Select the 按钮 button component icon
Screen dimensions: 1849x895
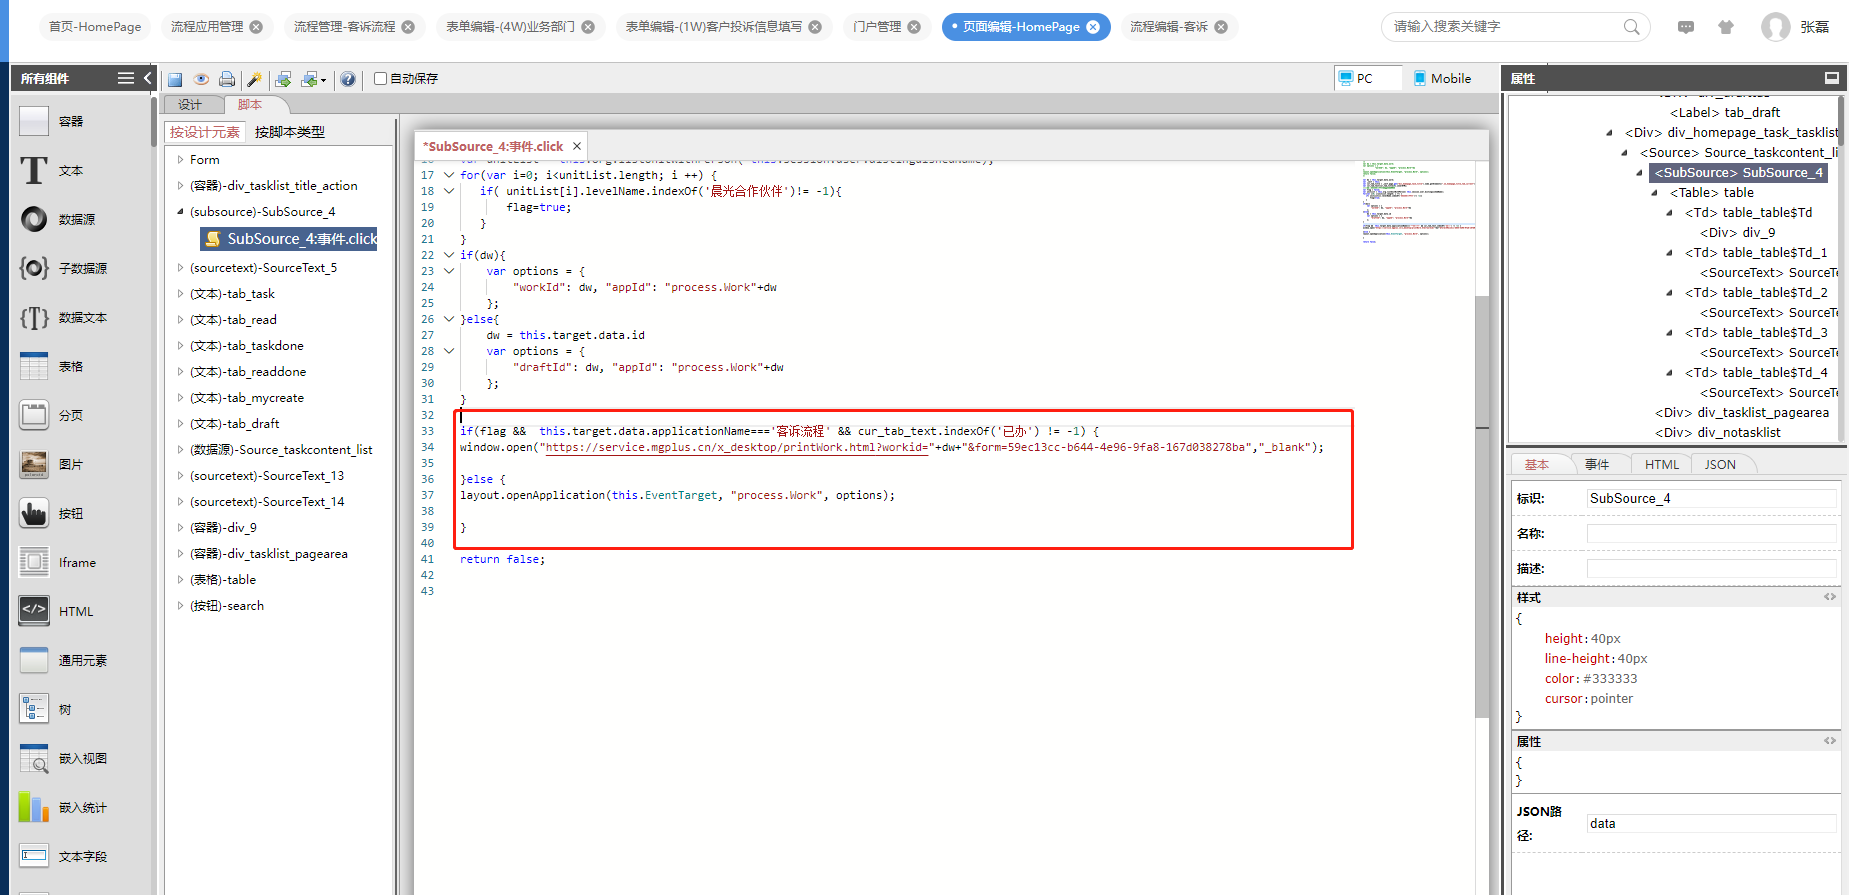34,513
